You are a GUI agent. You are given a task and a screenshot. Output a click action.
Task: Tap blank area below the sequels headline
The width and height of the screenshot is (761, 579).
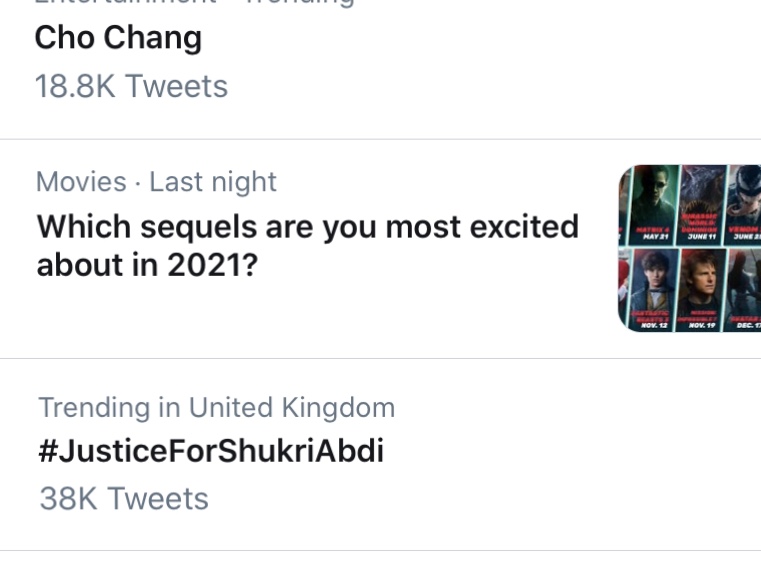click(x=308, y=315)
